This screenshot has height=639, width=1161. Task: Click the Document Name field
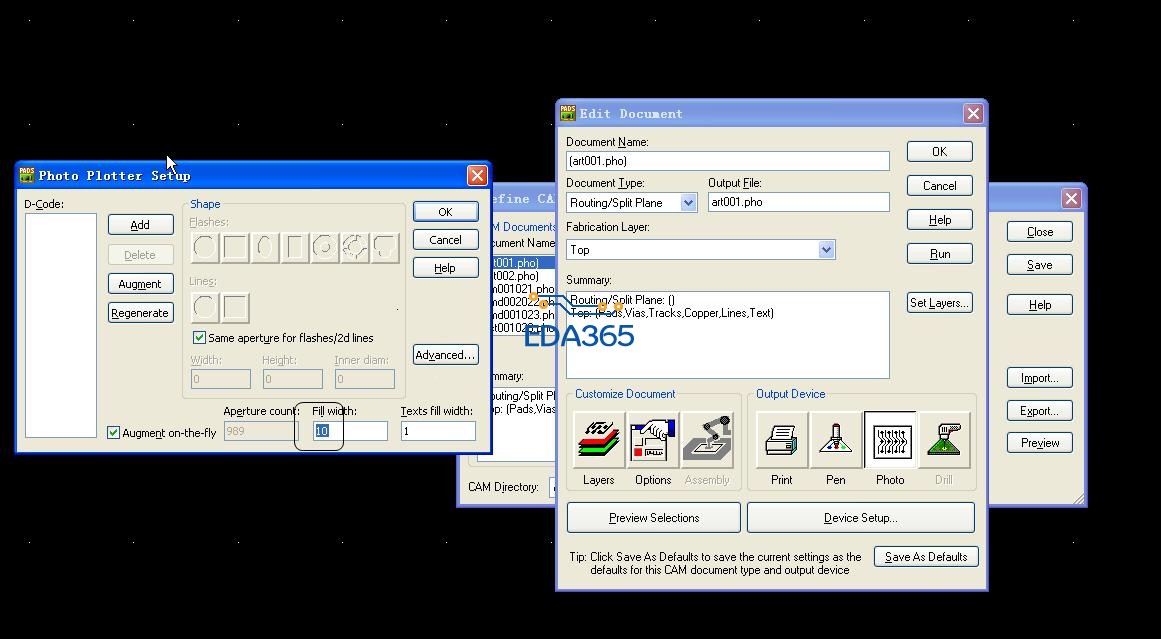[x=728, y=161]
